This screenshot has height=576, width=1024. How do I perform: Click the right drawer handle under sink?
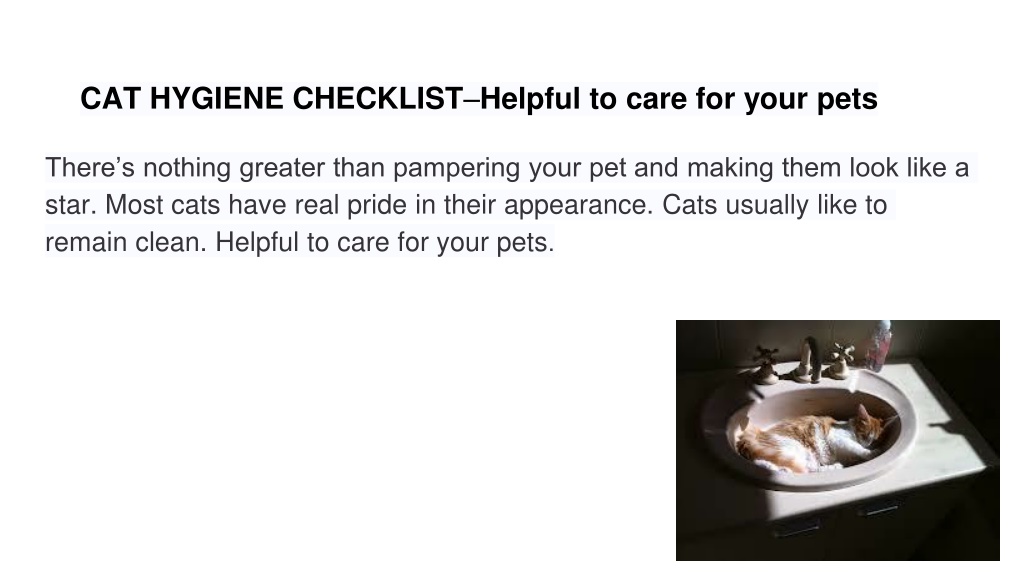(880, 507)
